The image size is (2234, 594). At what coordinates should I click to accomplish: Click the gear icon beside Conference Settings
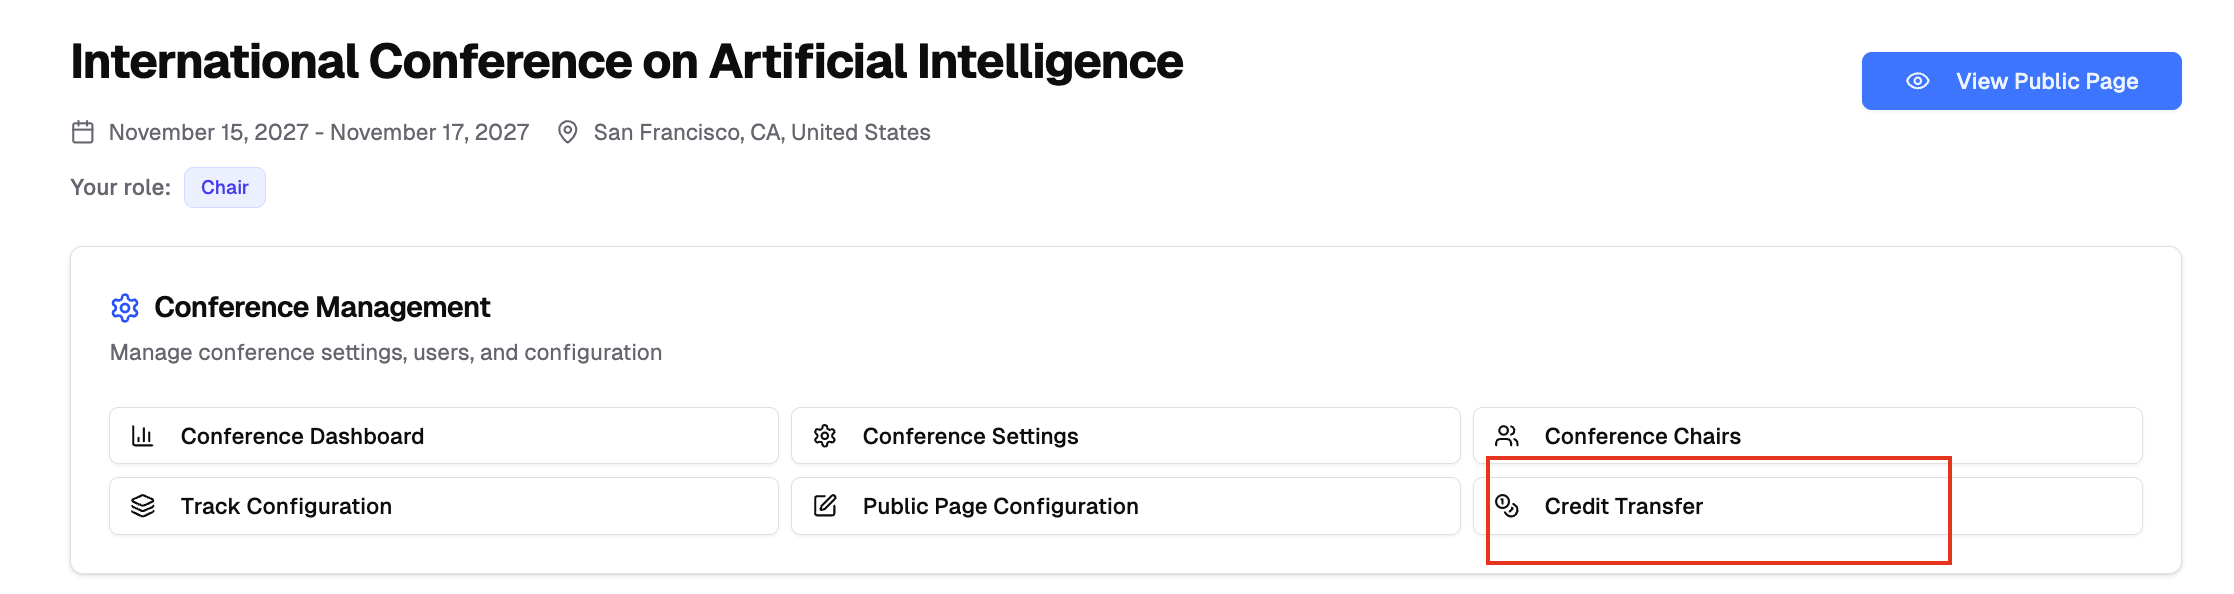point(825,436)
